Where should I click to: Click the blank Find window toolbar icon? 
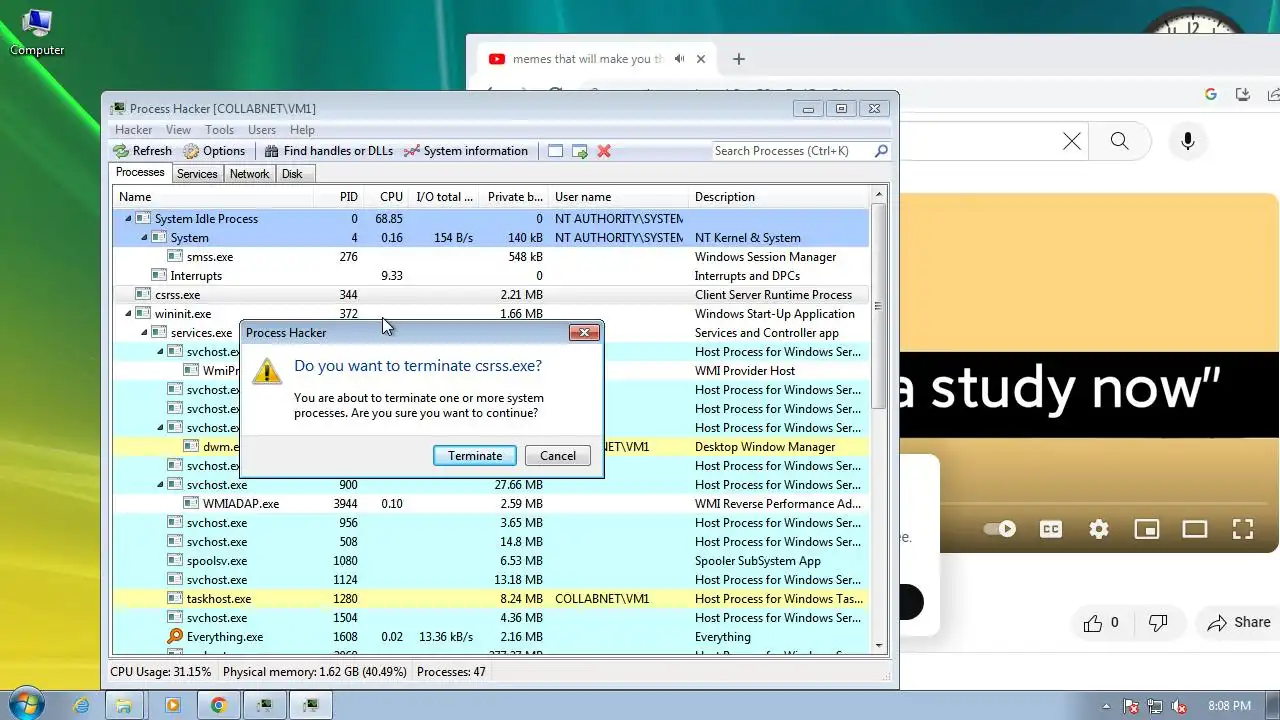(x=556, y=151)
